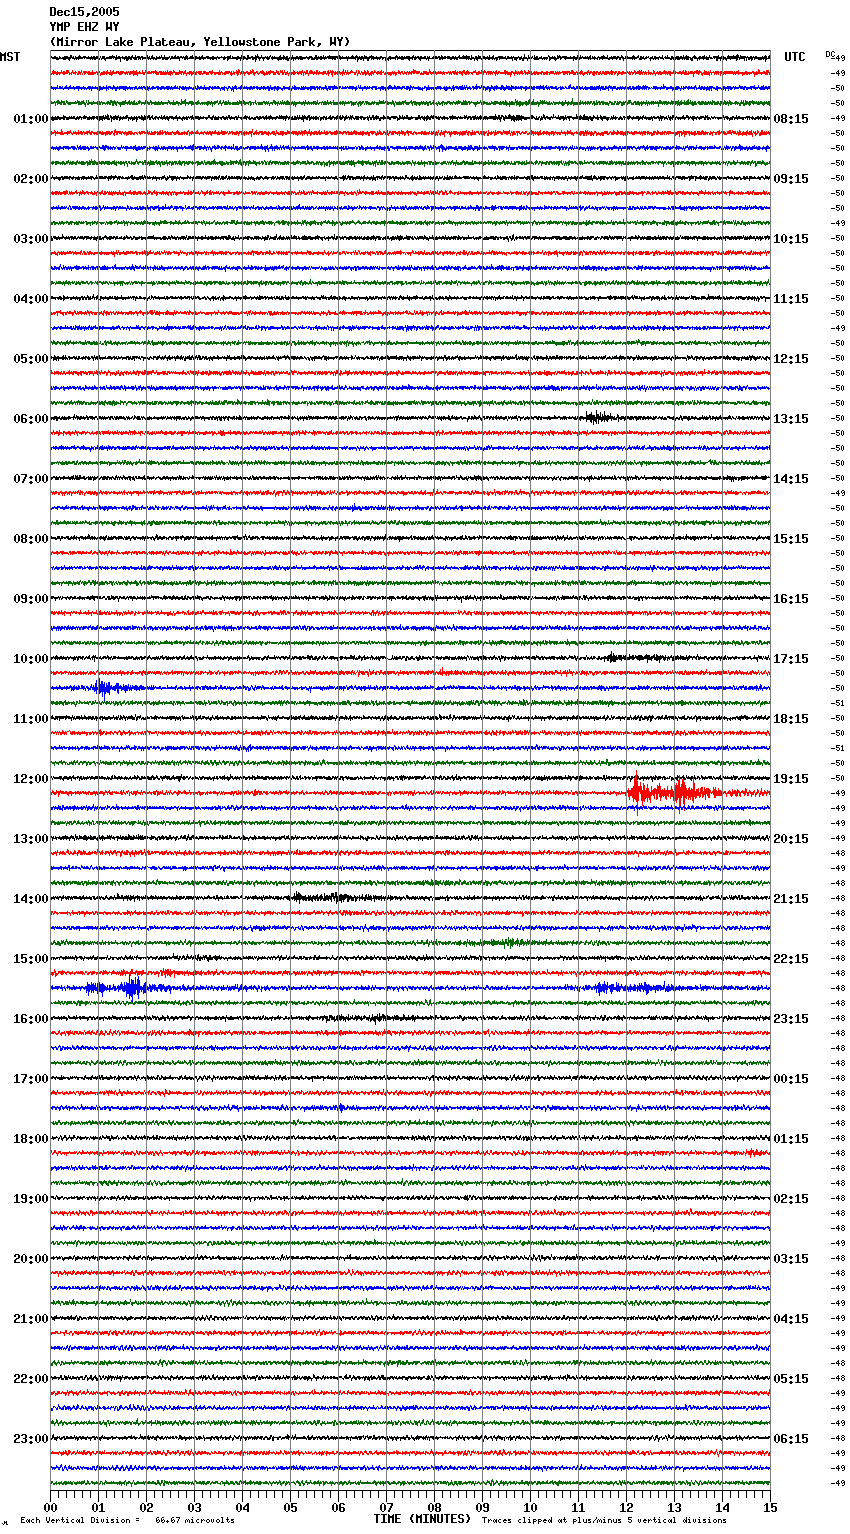Viewport: 850px width, 1534px height.
Task: Select the 11:00 MST row label
Action: (31, 719)
